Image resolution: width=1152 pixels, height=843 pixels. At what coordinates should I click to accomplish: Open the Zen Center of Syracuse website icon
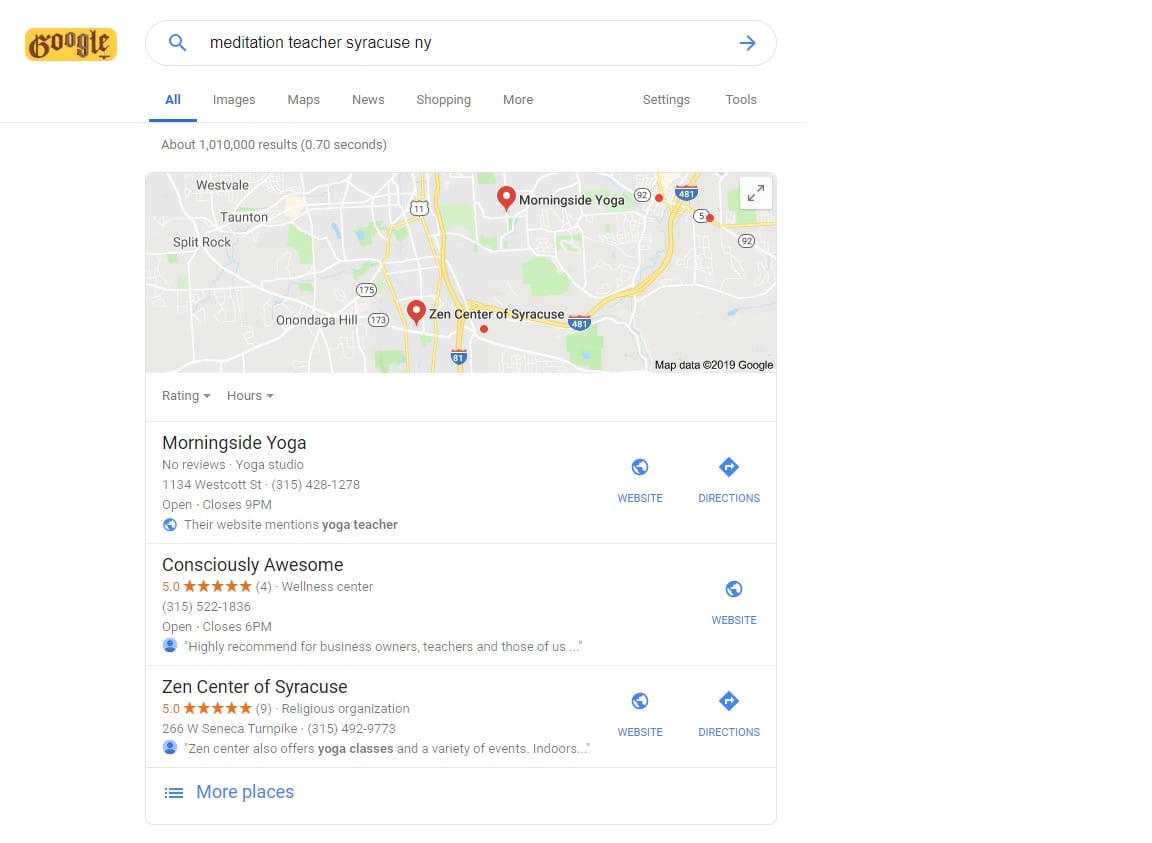point(640,701)
